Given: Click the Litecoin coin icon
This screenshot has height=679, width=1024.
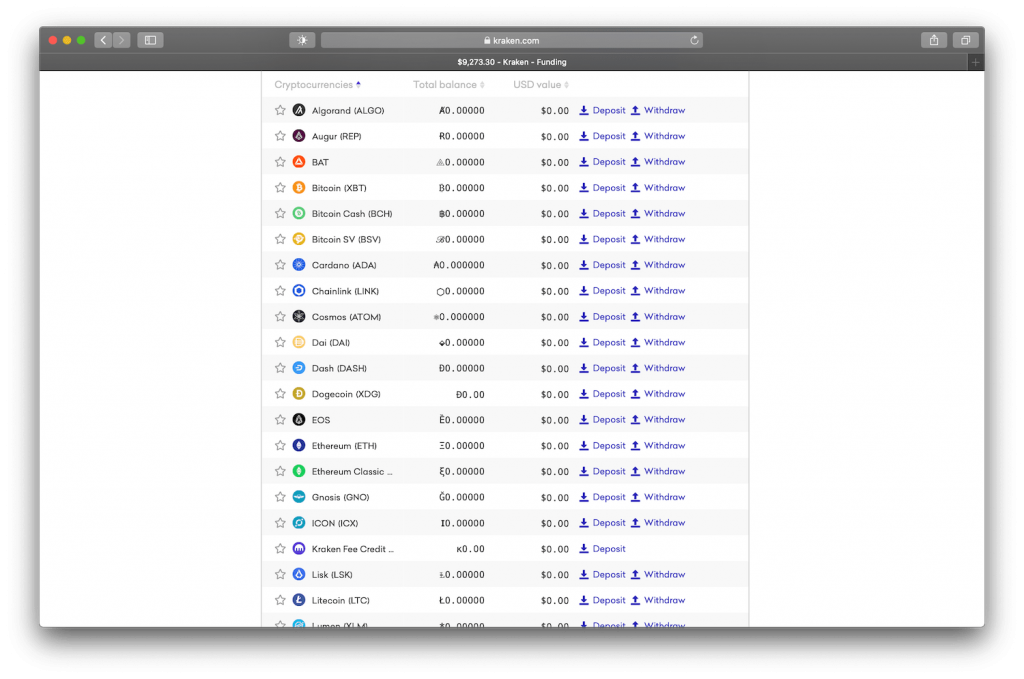Looking at the screenshot, I should (x=298, y=600).
